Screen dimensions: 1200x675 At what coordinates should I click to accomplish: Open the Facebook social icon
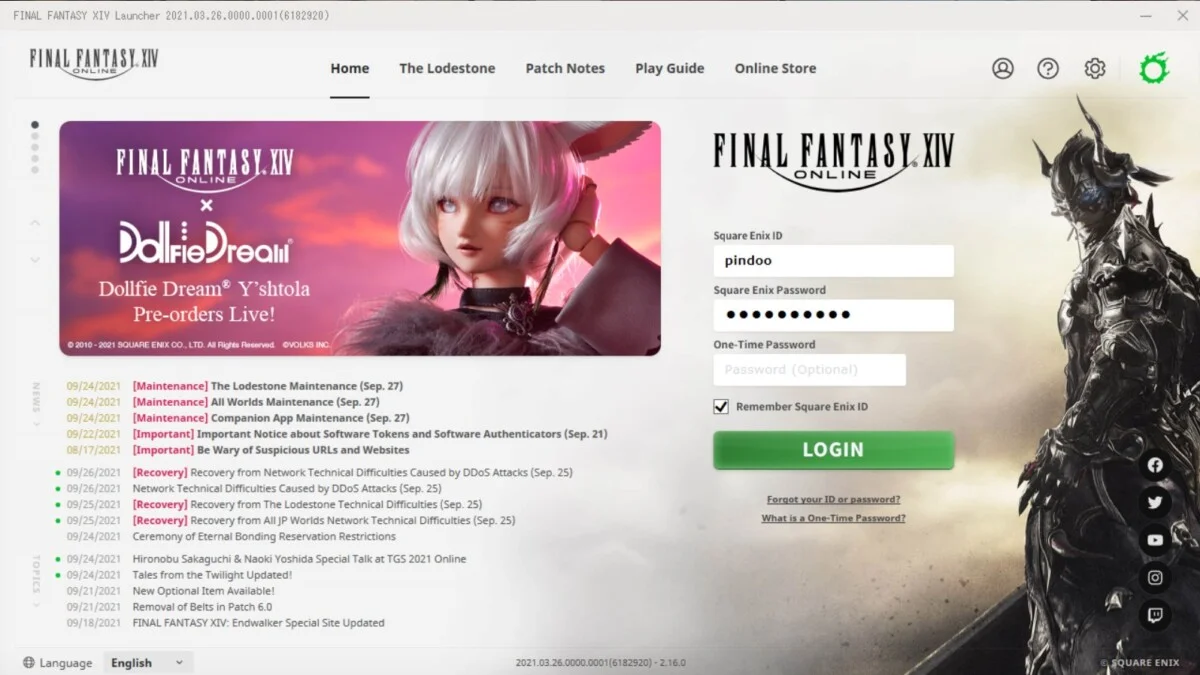[x=1155, y=465]
